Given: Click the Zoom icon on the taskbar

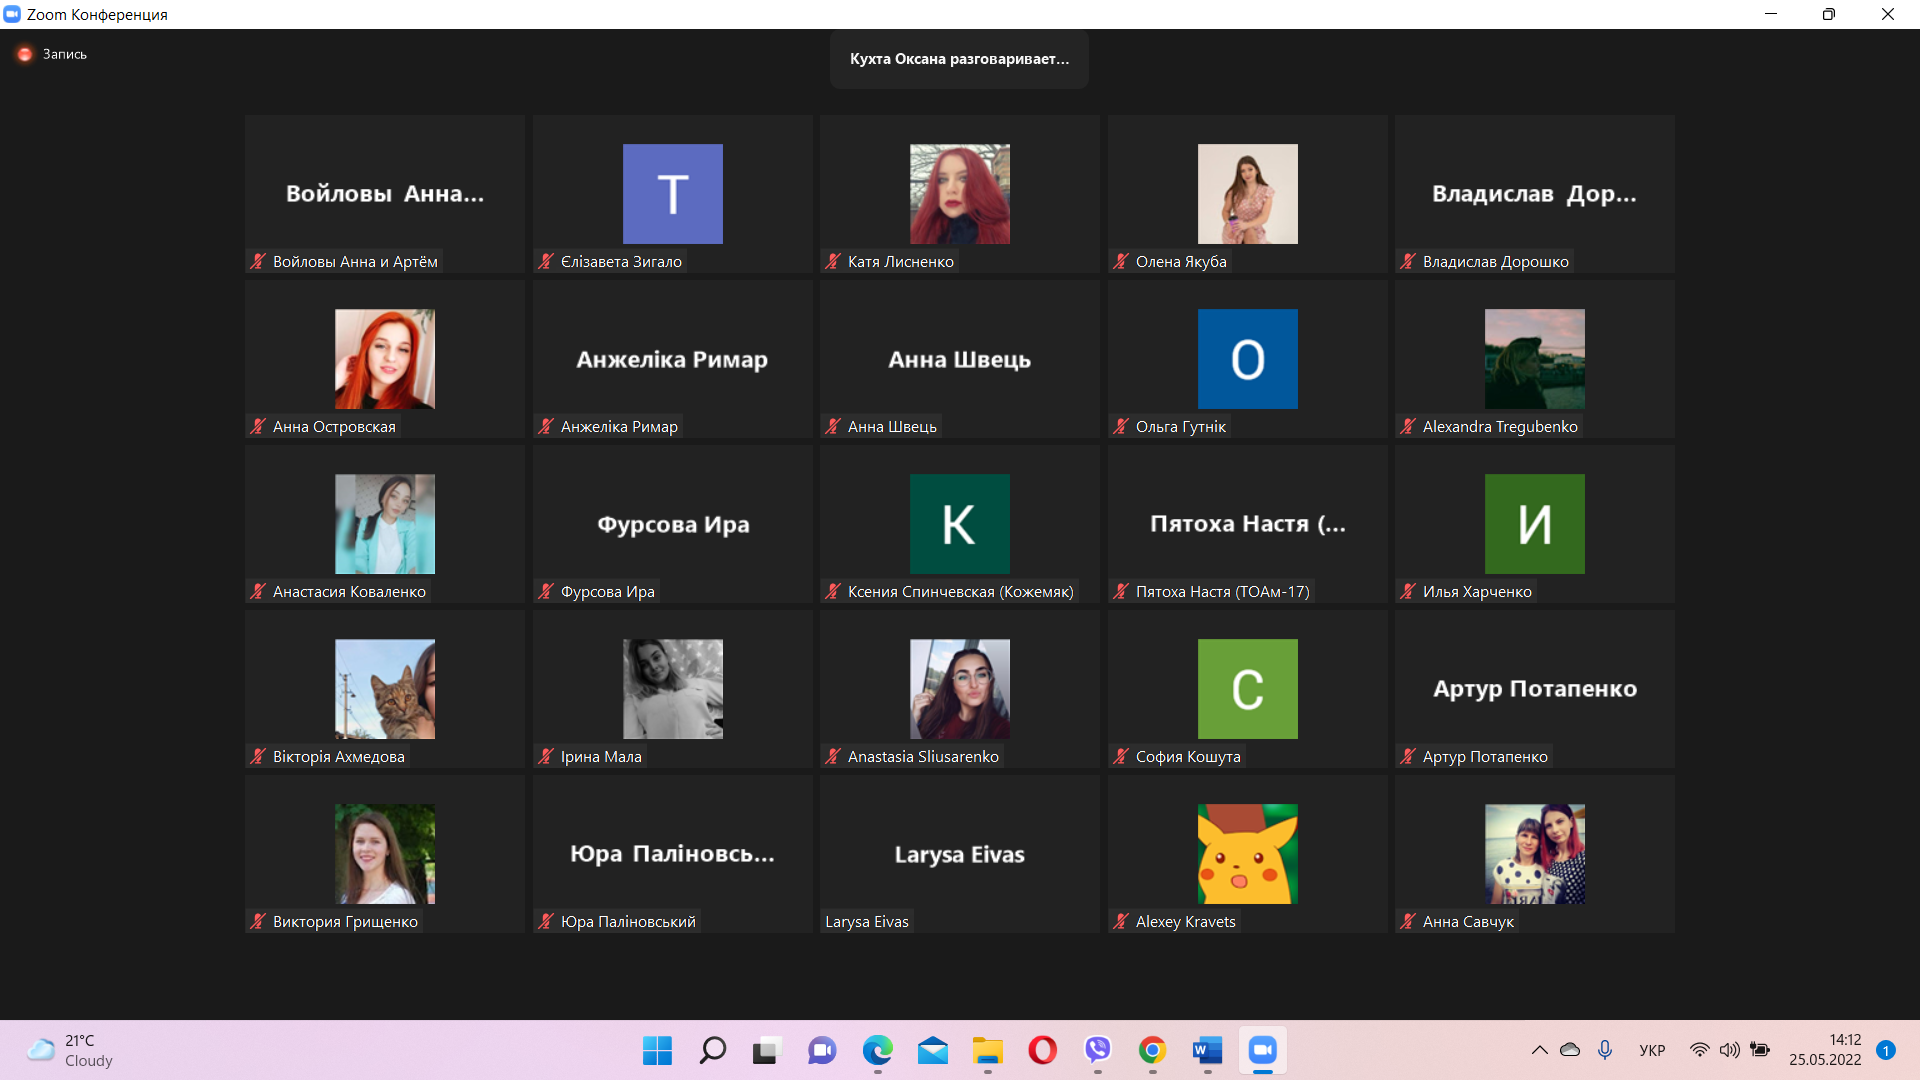Looking at the screenshot, I should 1262,1050.
